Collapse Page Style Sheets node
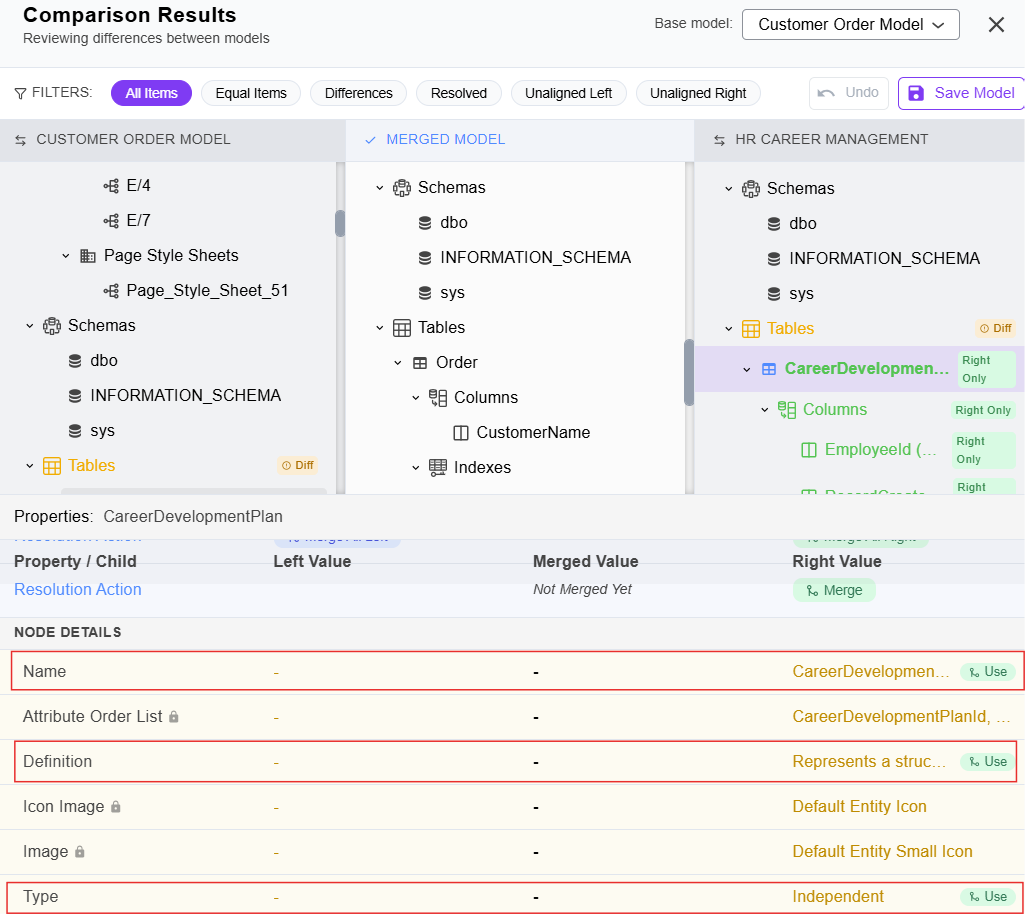Viewport: 1025px width, 915px height. [x=65, y=256]
